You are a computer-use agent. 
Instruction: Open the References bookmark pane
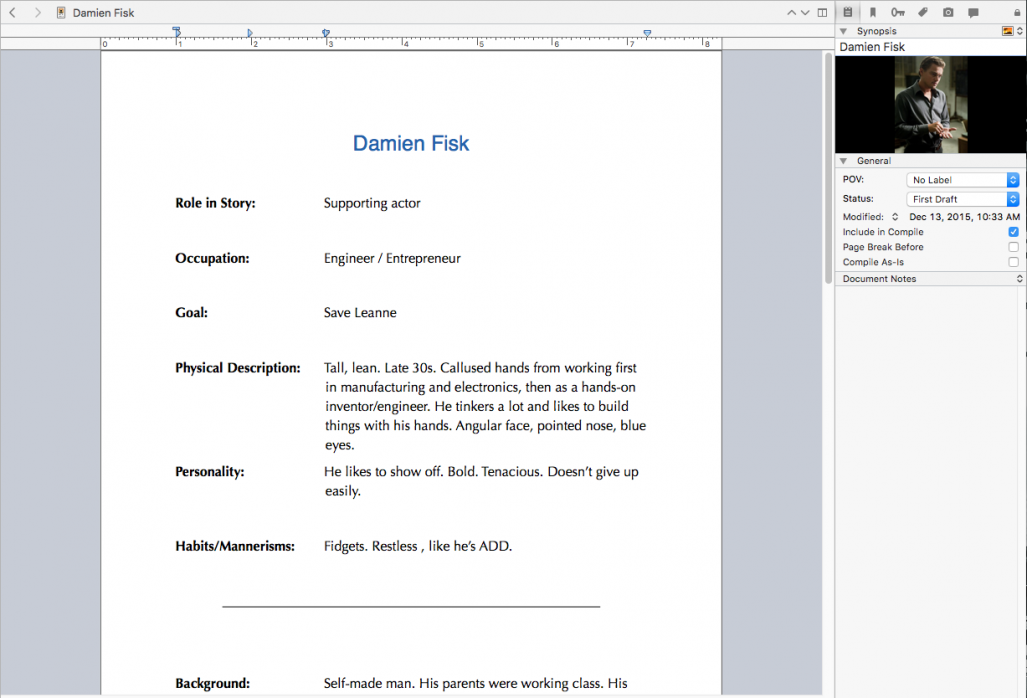pyautogui.click(x=872, y=12)
